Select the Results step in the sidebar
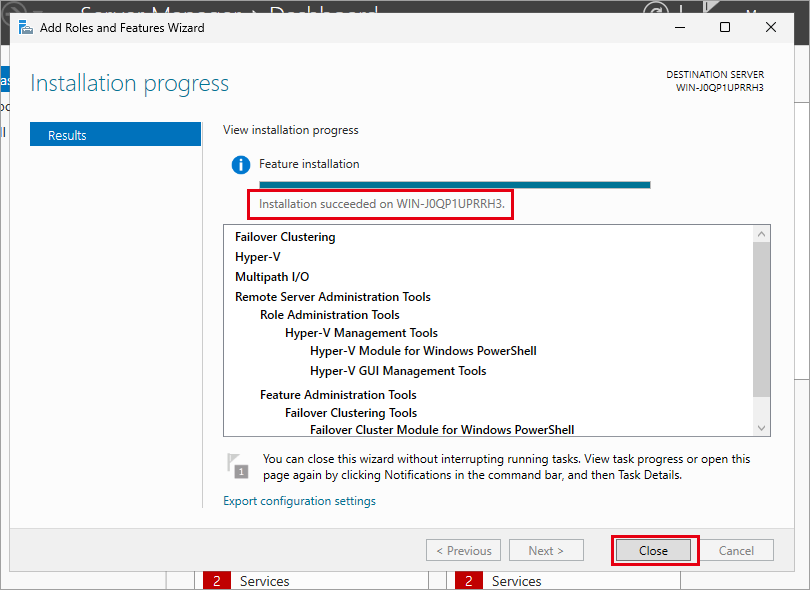This screenshot has height=590, width=810. (x=115, y=134)
